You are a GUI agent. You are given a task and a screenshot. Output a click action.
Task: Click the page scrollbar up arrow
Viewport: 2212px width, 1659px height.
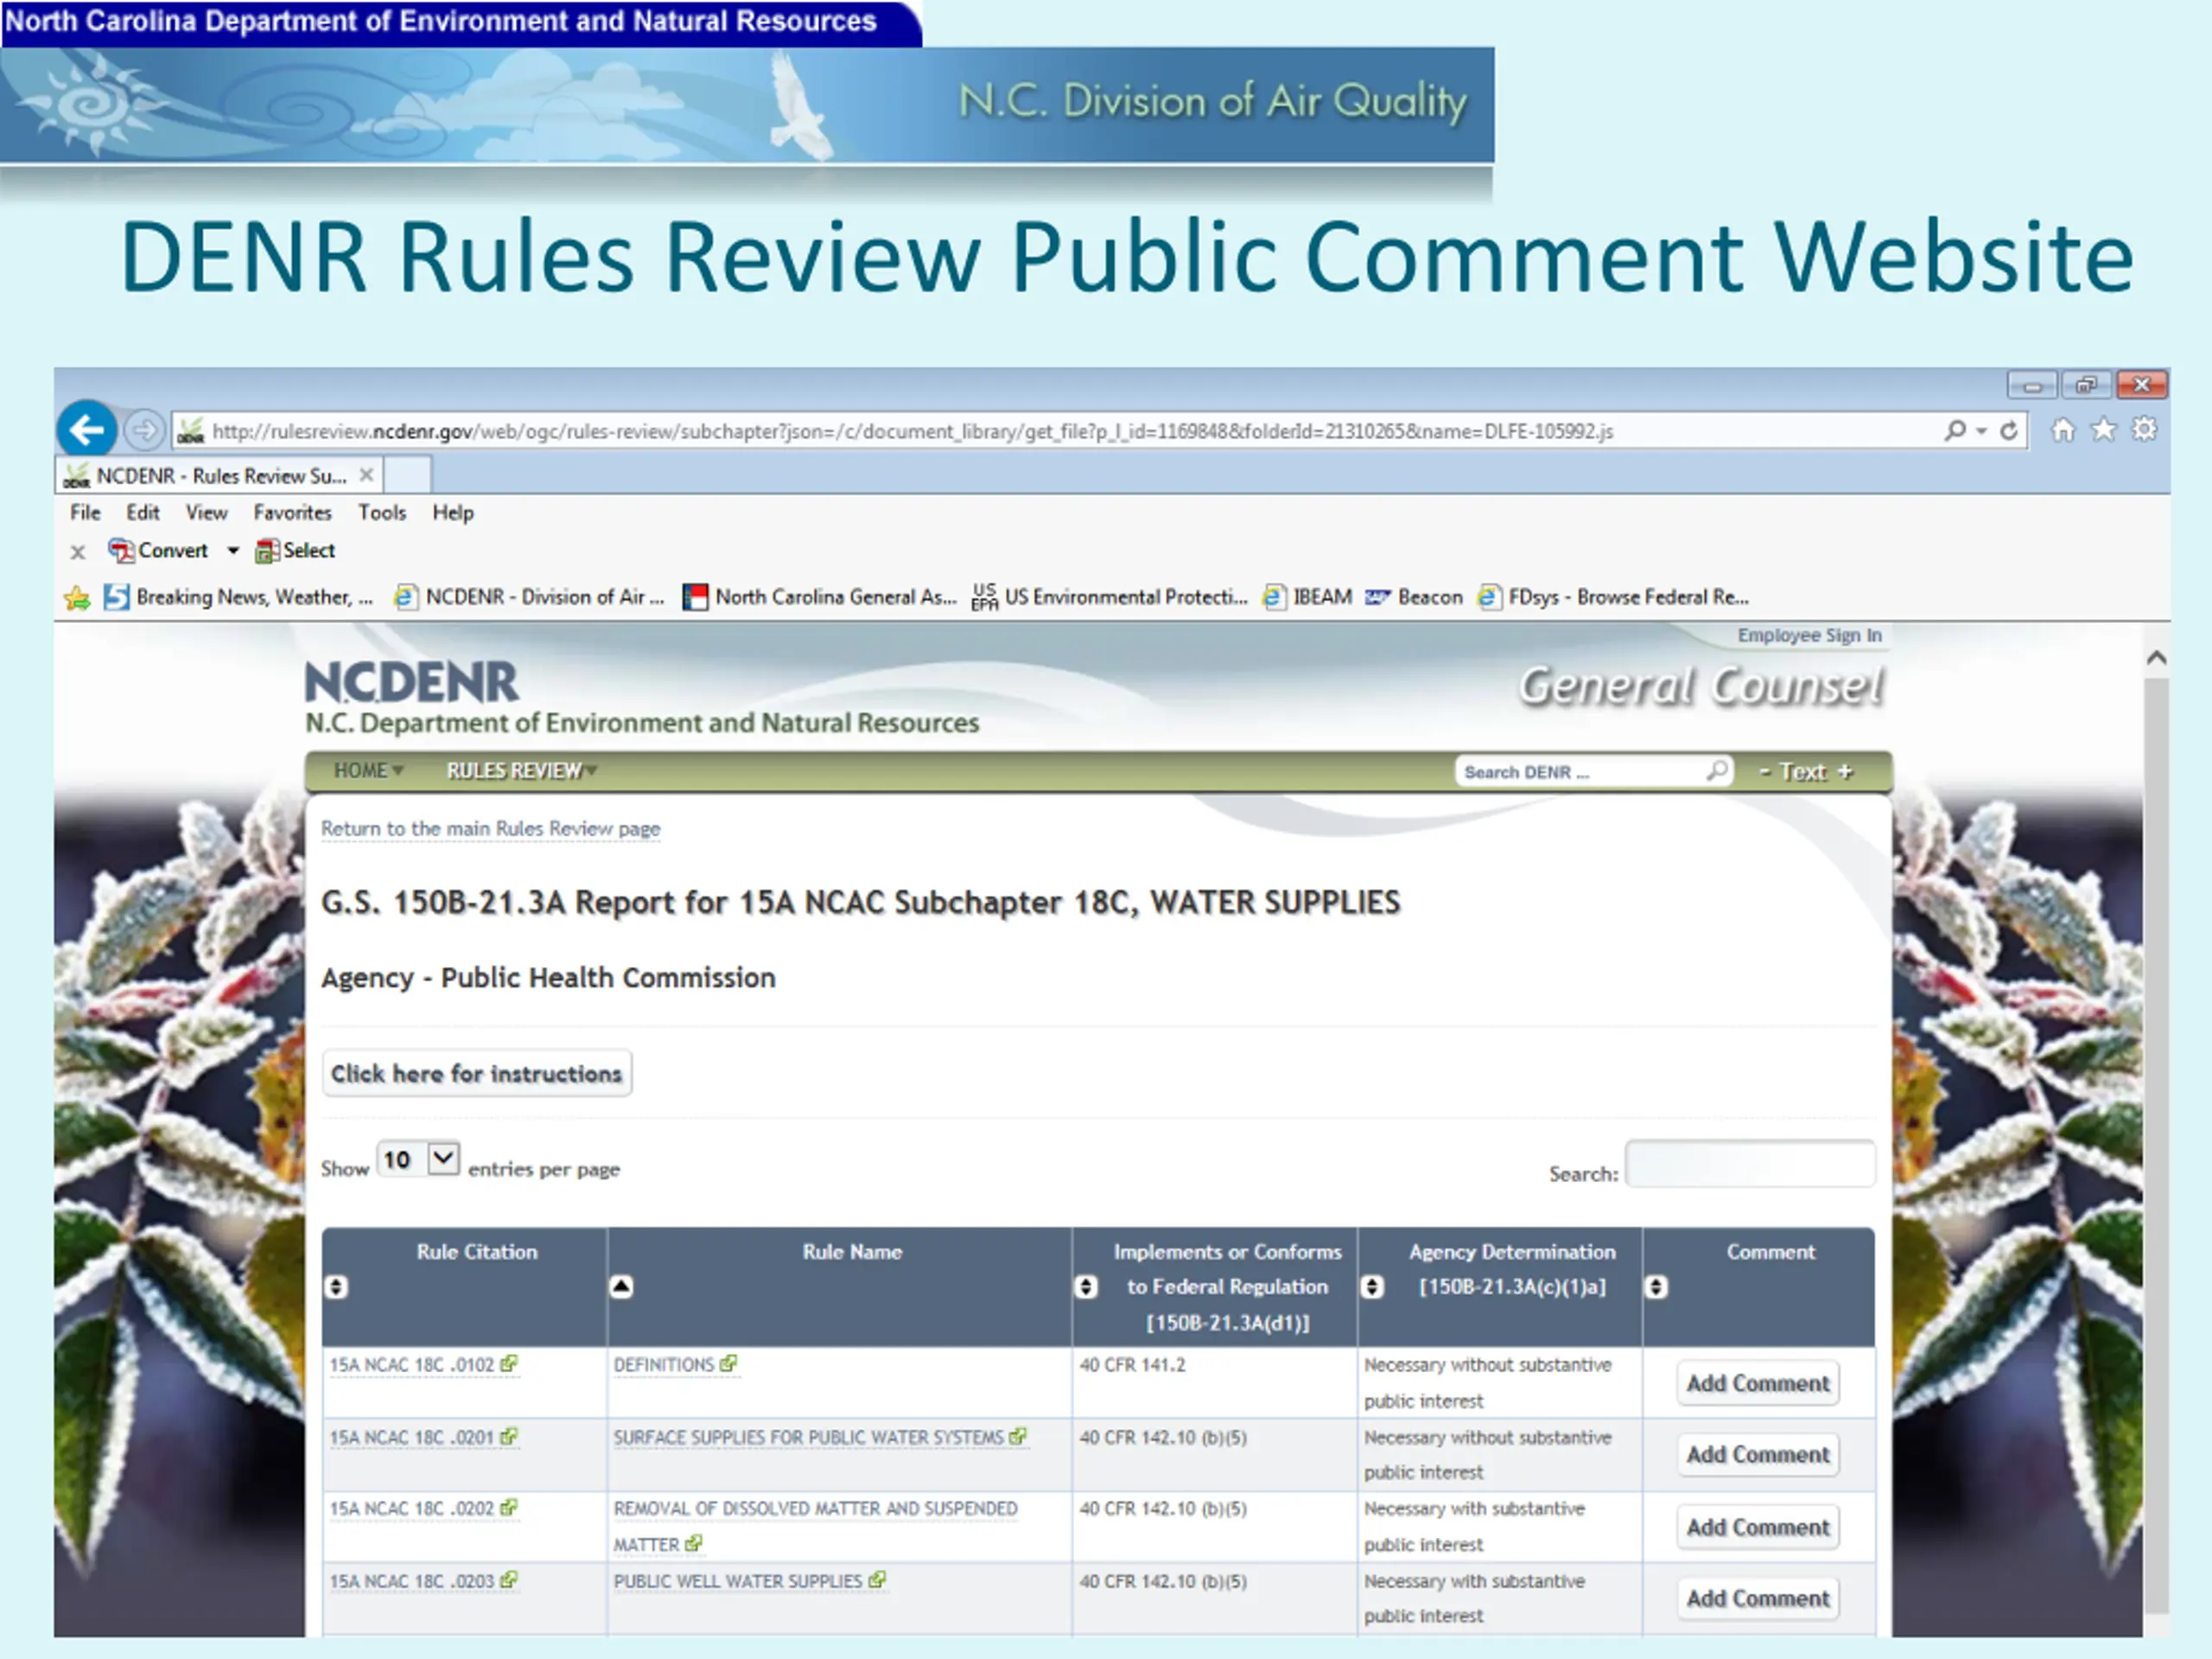[2156, 658]
